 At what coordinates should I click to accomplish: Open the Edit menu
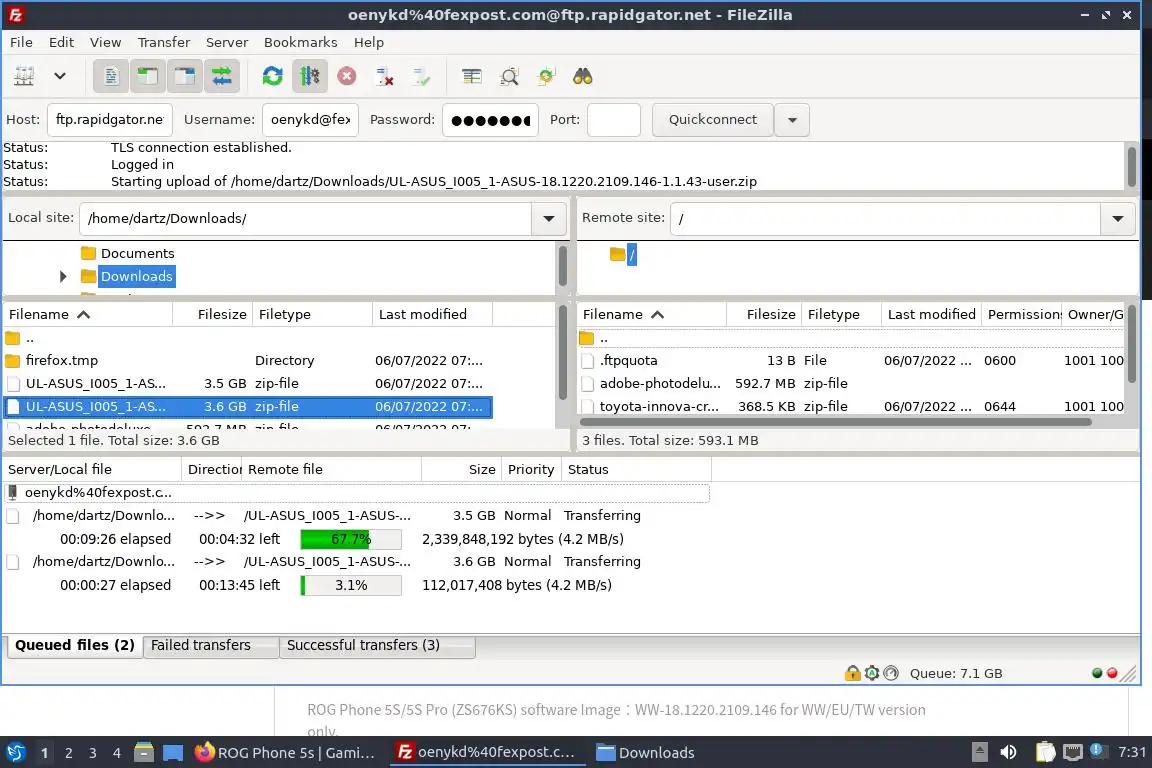pyautogui.click(x=61, y=43)
